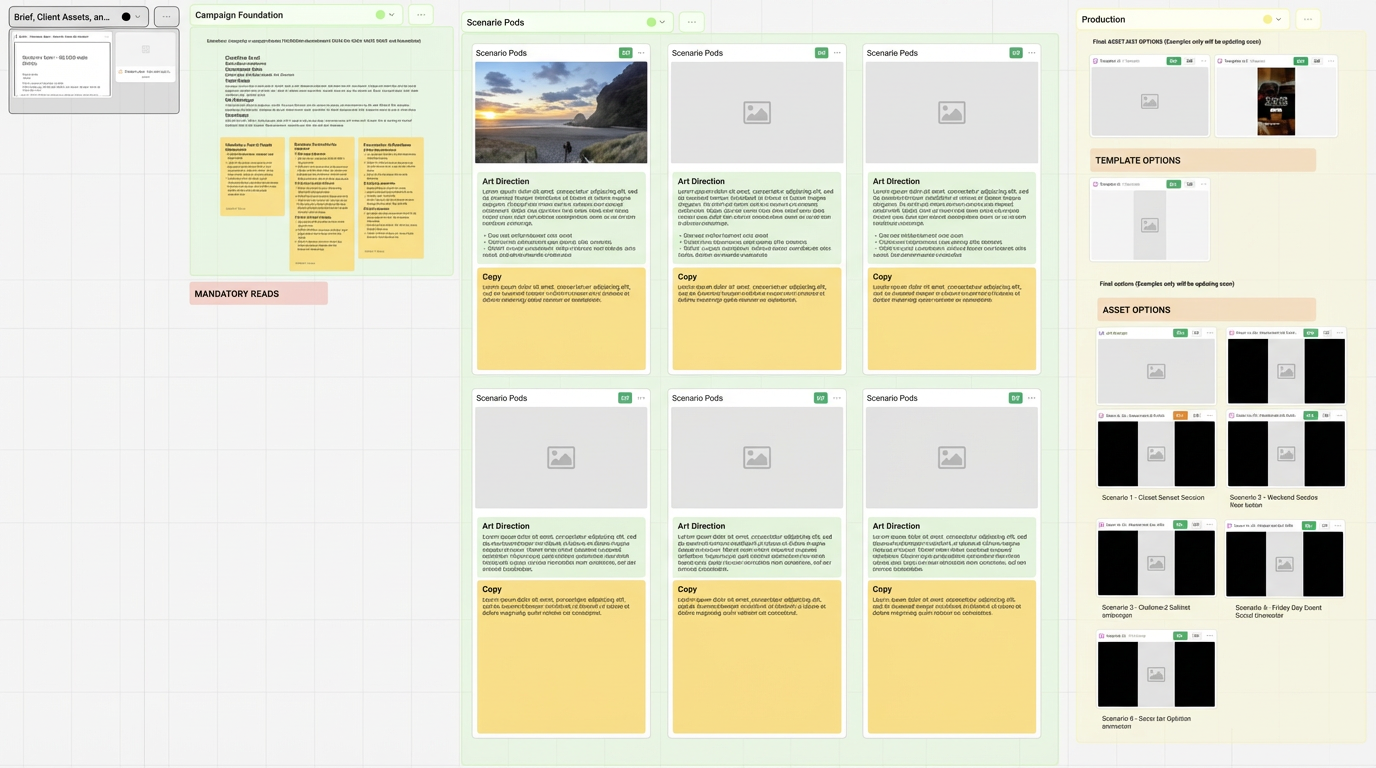Open the more options menu beside Campaign Foundation
The width and height of the screenshot is (1376, 768).
click(421, 15)
